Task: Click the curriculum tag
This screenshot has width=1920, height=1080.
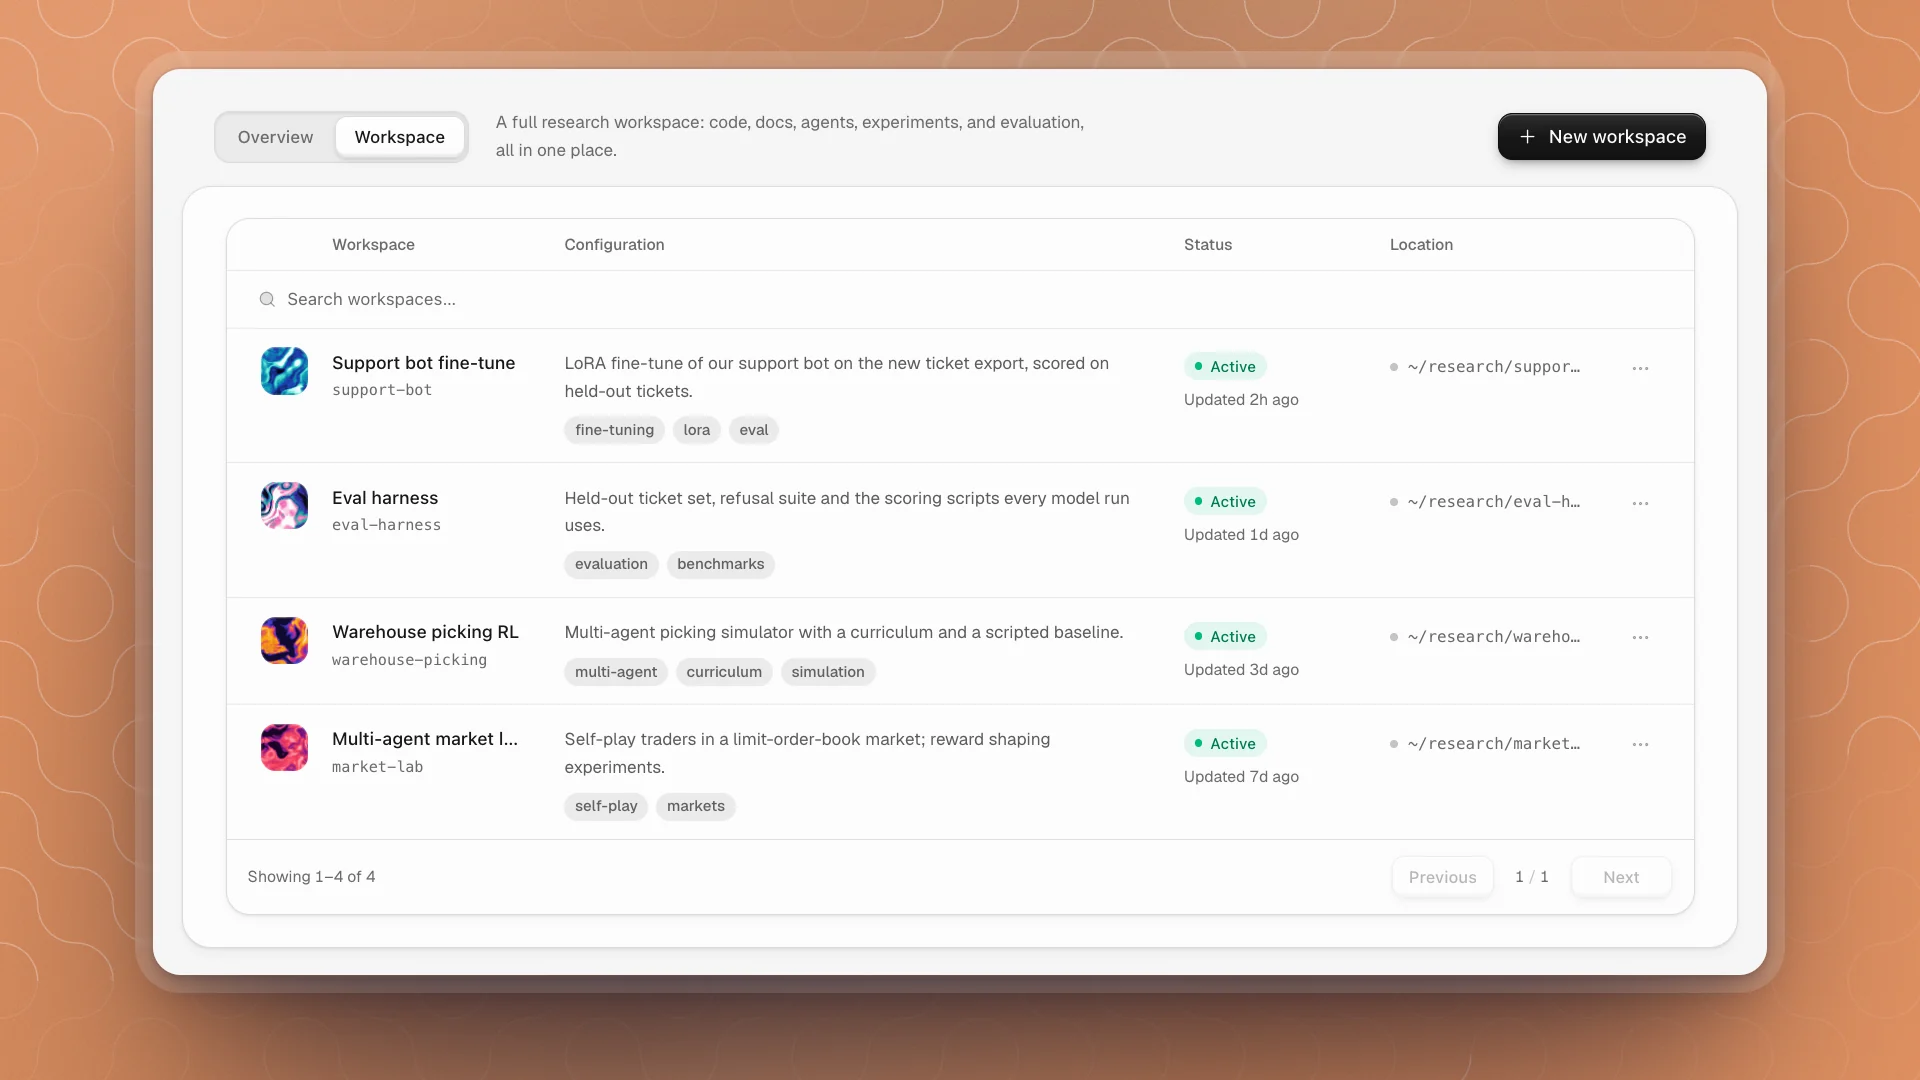Action: [x=724, y=672]
